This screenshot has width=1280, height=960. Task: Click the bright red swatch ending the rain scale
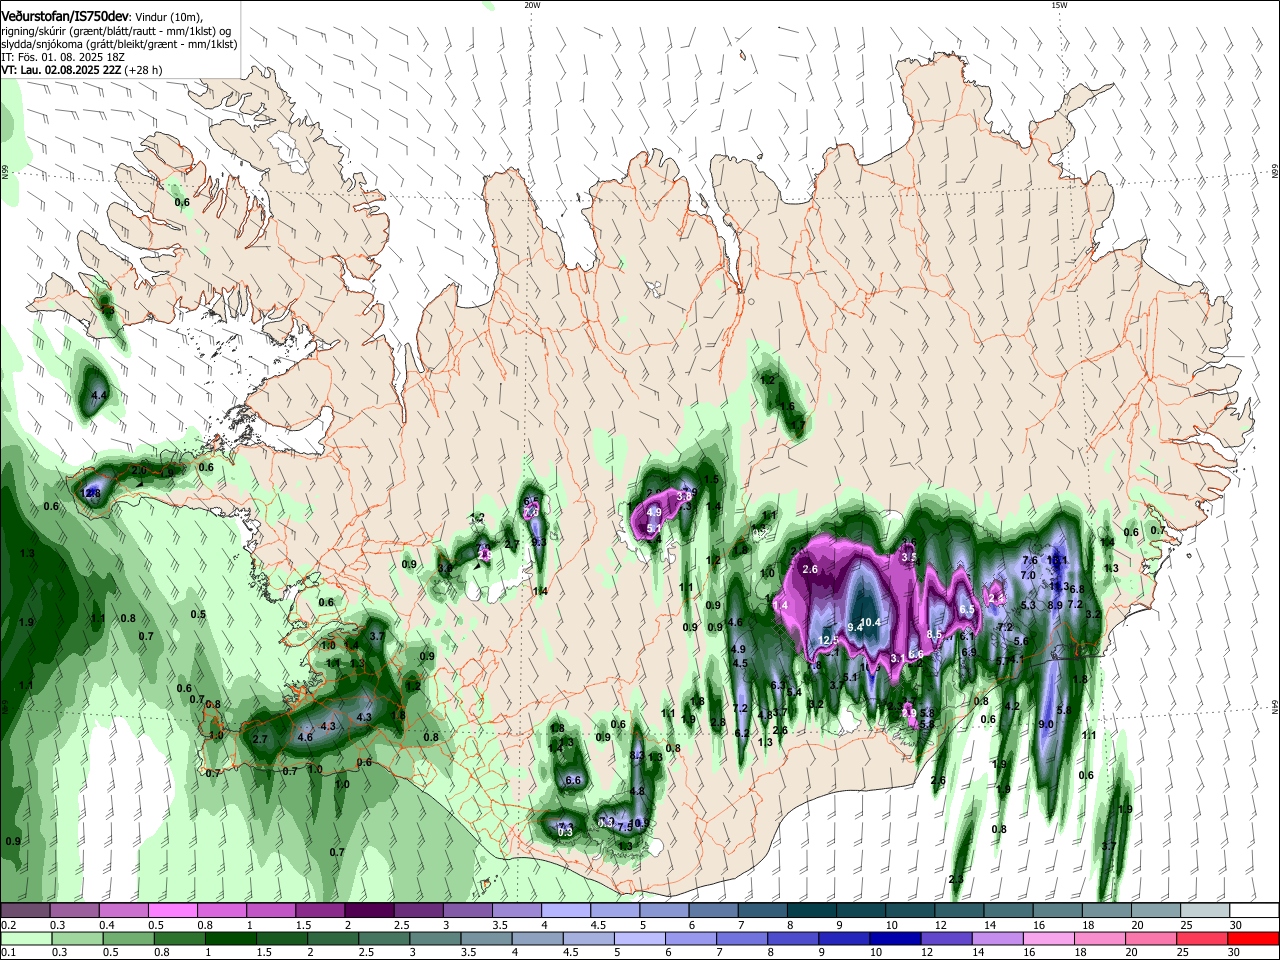point(1253,938)
